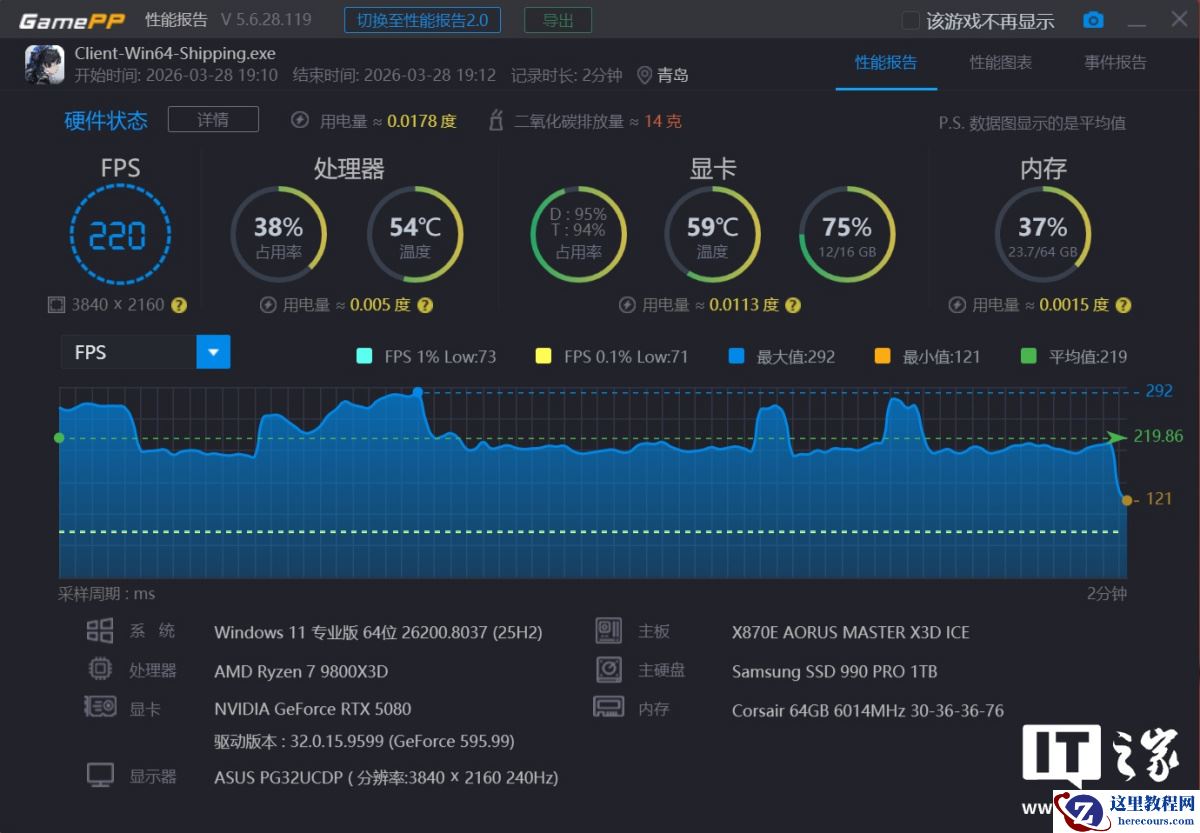Click the camera screenshot icon
Viewport: 1200px width, 833px height.
(1093, 21)
